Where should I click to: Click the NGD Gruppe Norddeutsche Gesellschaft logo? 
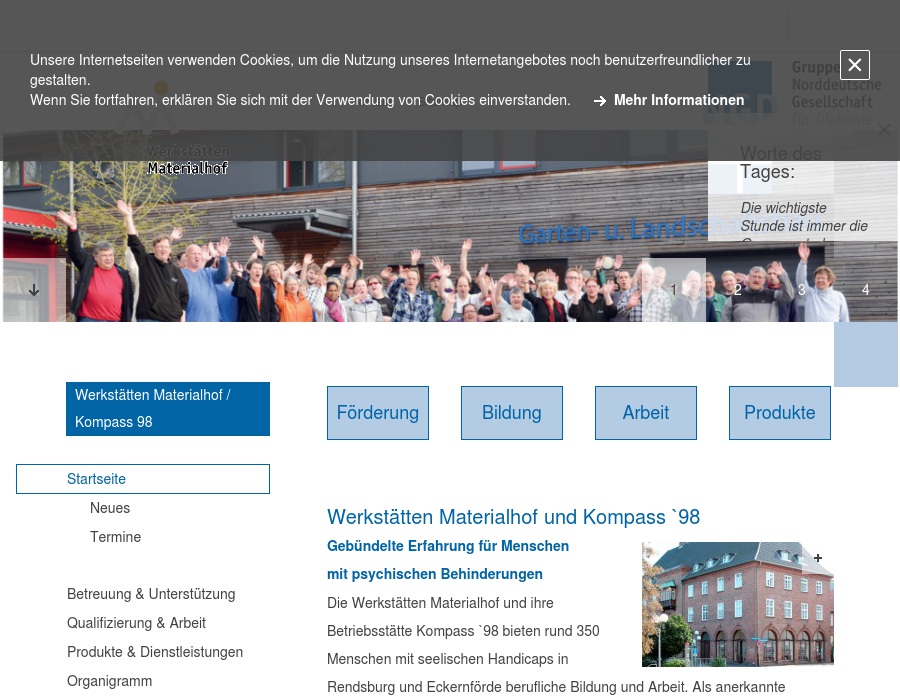740,88
